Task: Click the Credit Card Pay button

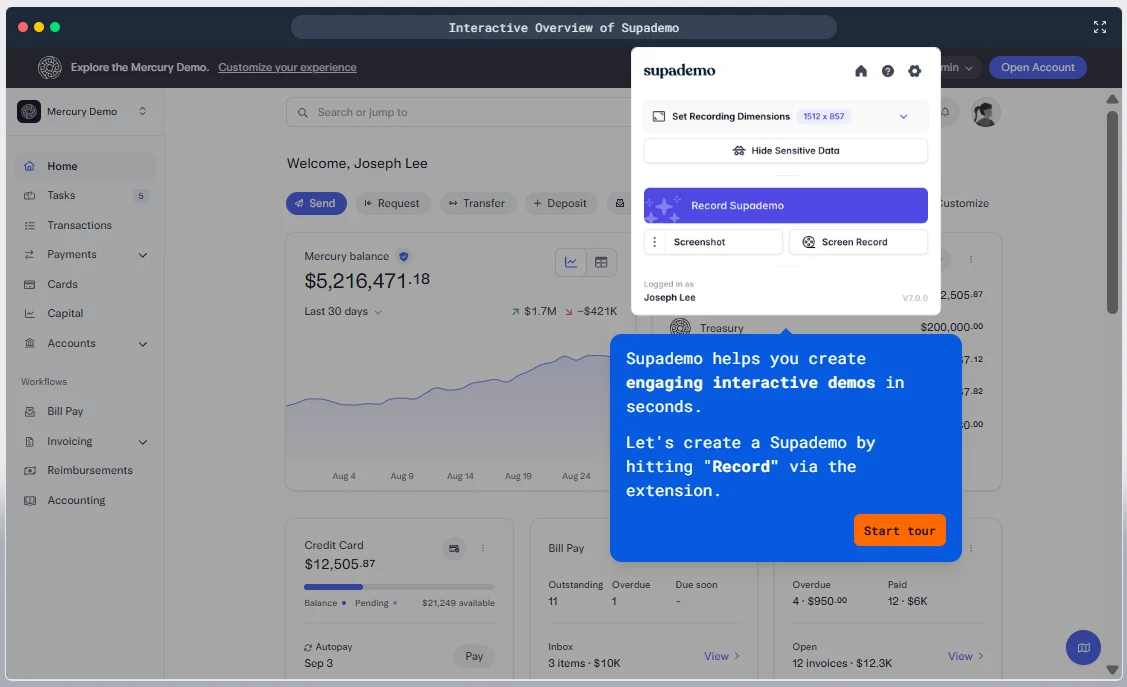Action: point(474,656)
